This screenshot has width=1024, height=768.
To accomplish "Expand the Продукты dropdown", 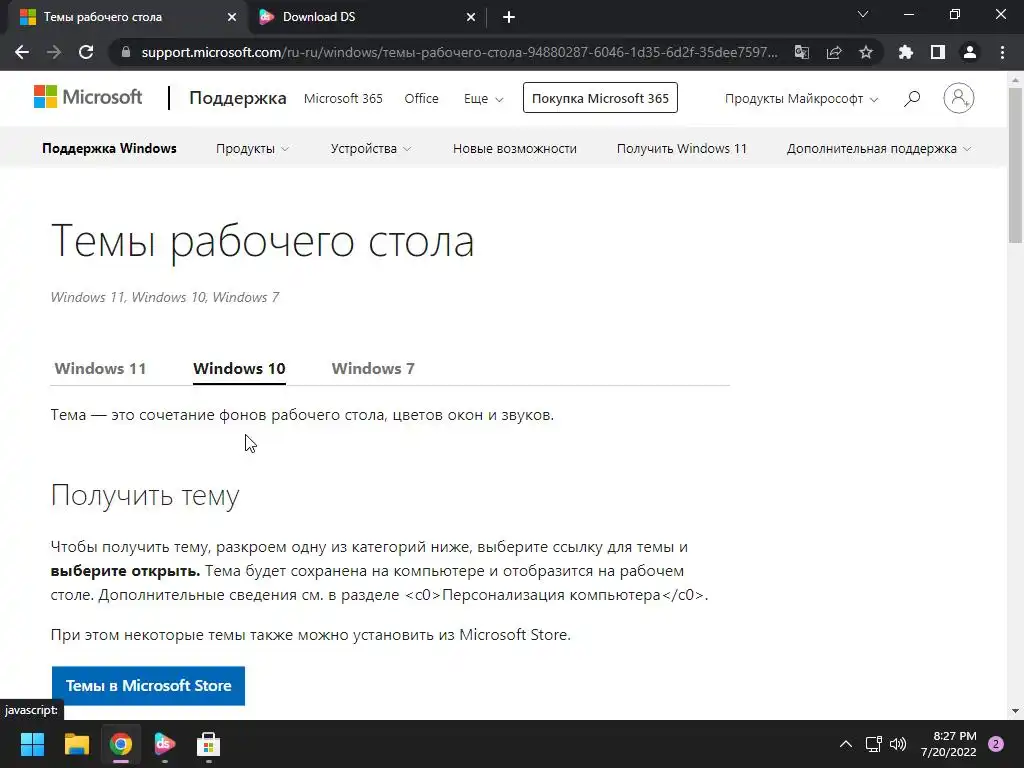I will [252, 149].
